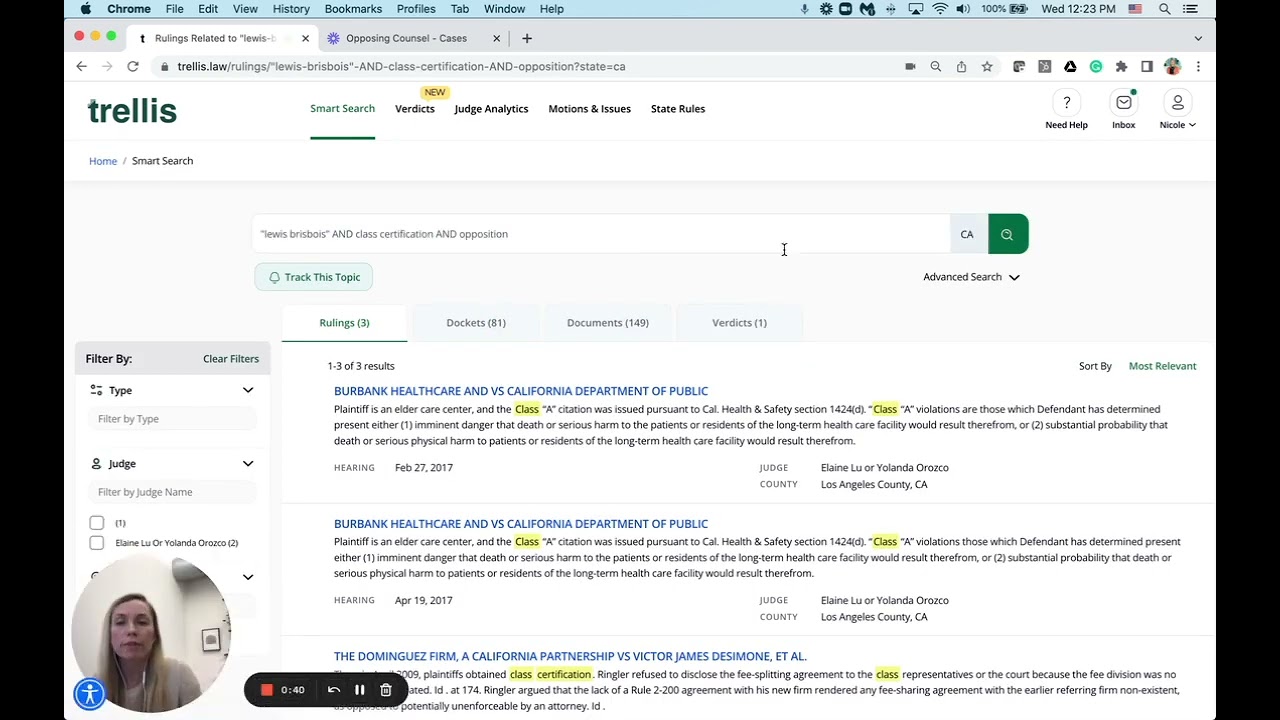Open the Need Help question mark icon

tap(1066, 103)
